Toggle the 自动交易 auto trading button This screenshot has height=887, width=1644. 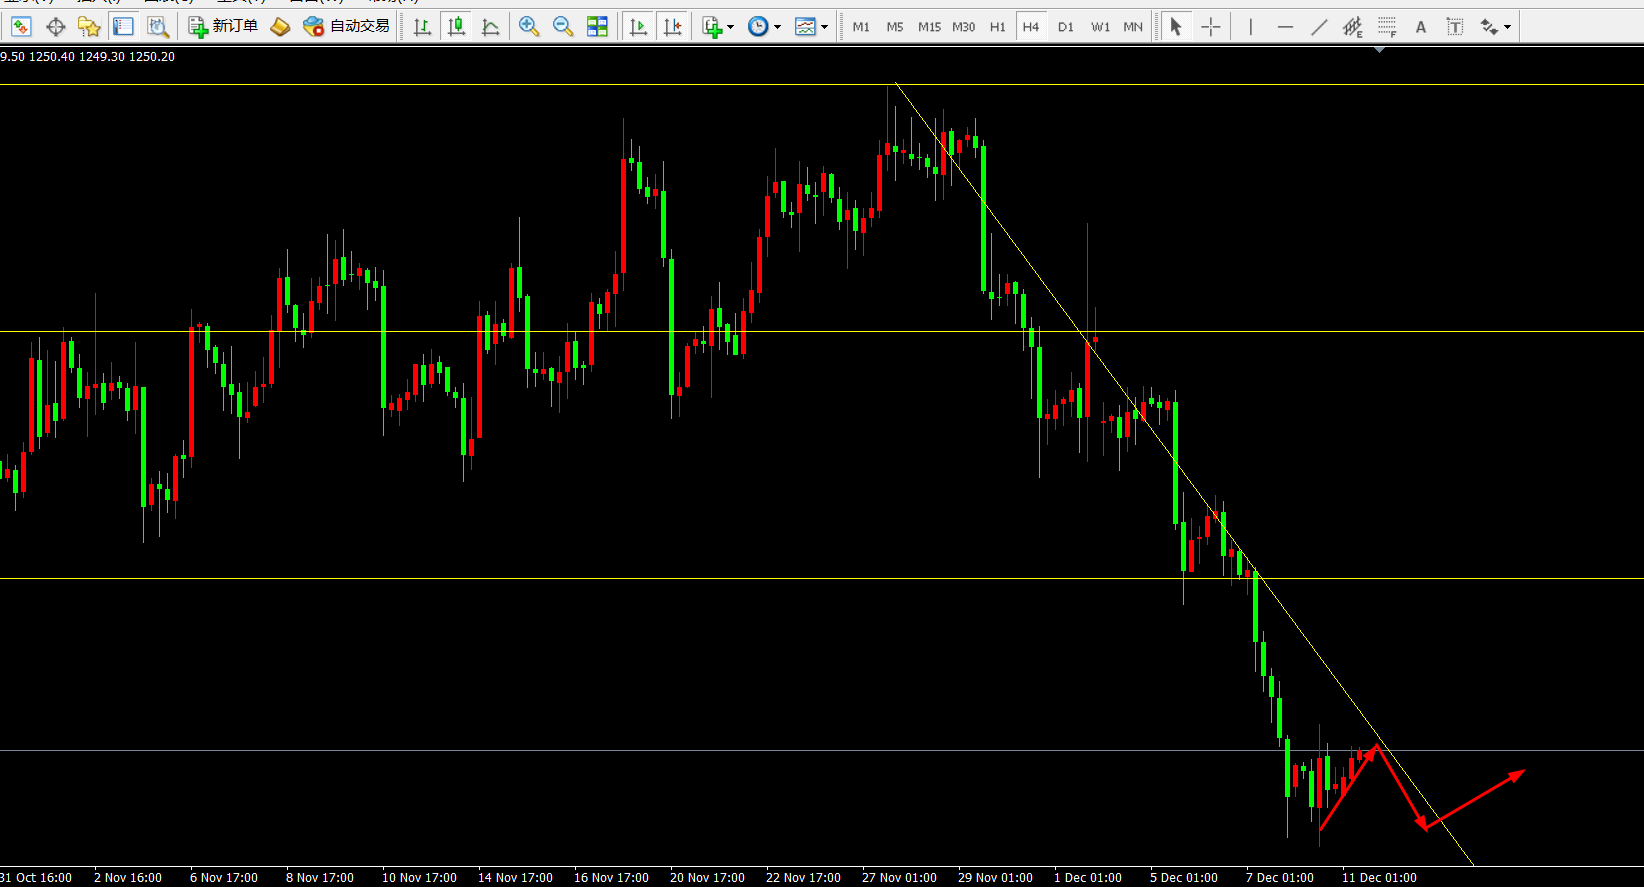click(x=346, y=26)
